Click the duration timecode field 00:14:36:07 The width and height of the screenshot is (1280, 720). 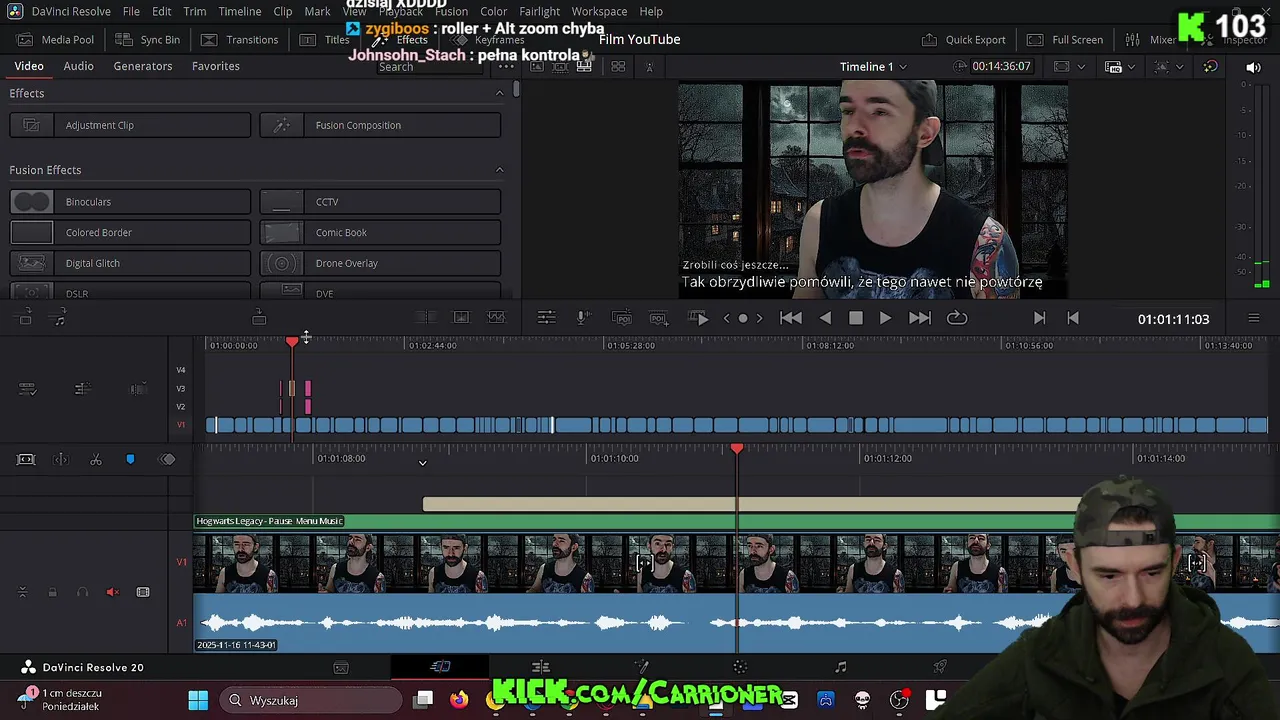pyautogui.click(x=1001, y=67)
